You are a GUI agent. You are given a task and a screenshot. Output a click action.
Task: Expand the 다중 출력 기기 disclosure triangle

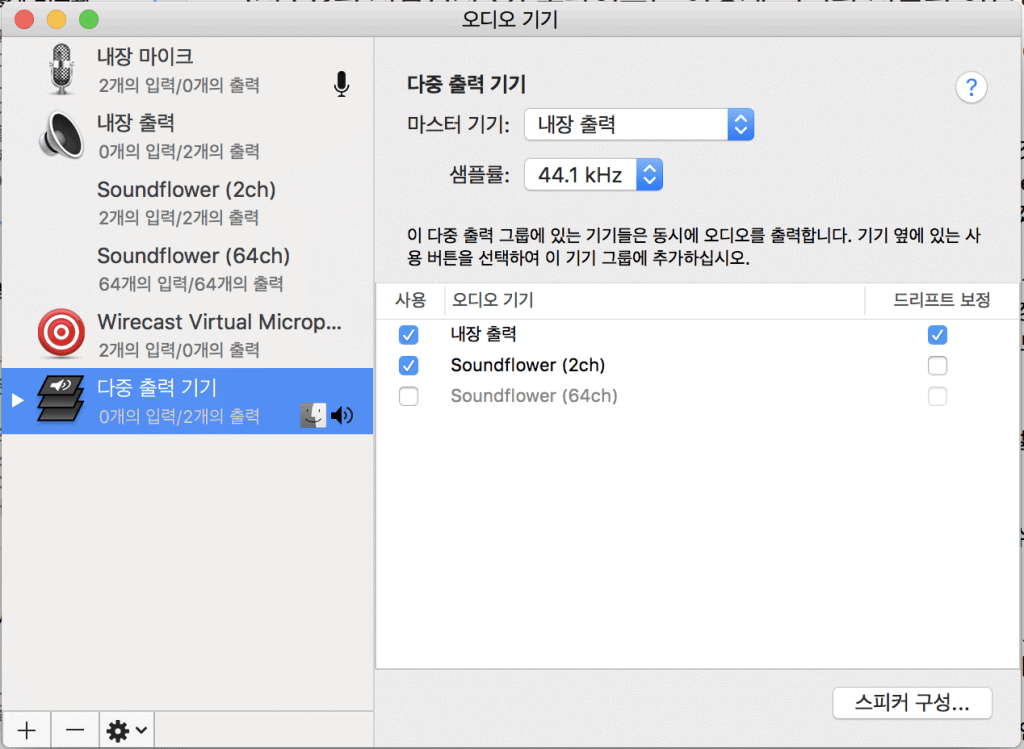[16, 400]
